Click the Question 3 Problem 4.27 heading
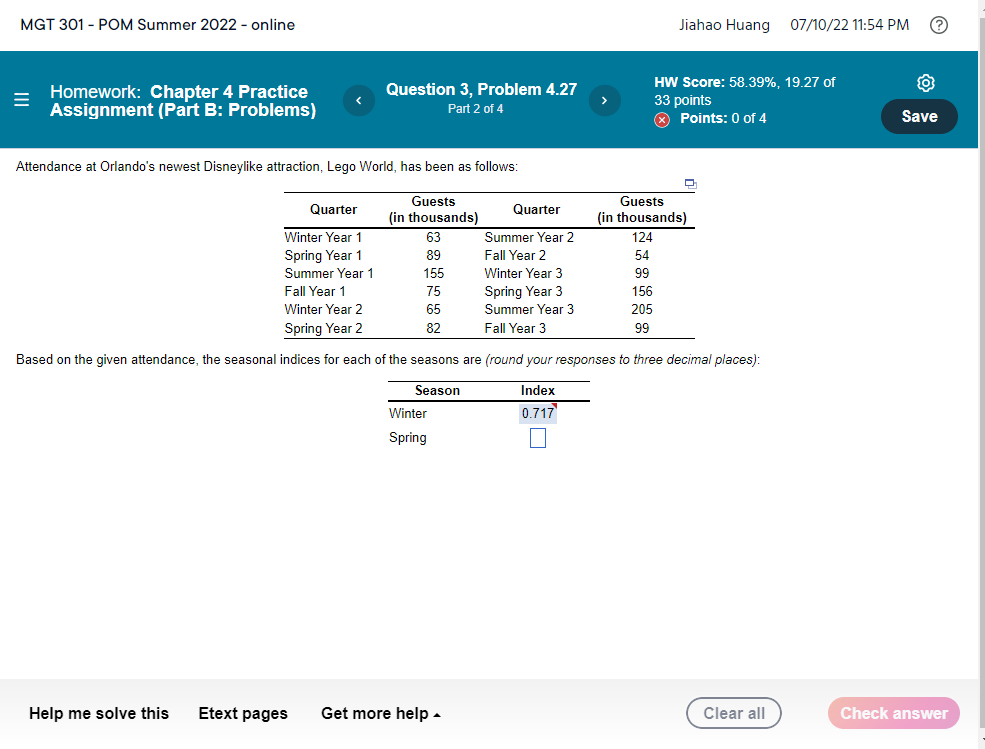The height and width of the screenshot is (749, 985). coord(481,89)
